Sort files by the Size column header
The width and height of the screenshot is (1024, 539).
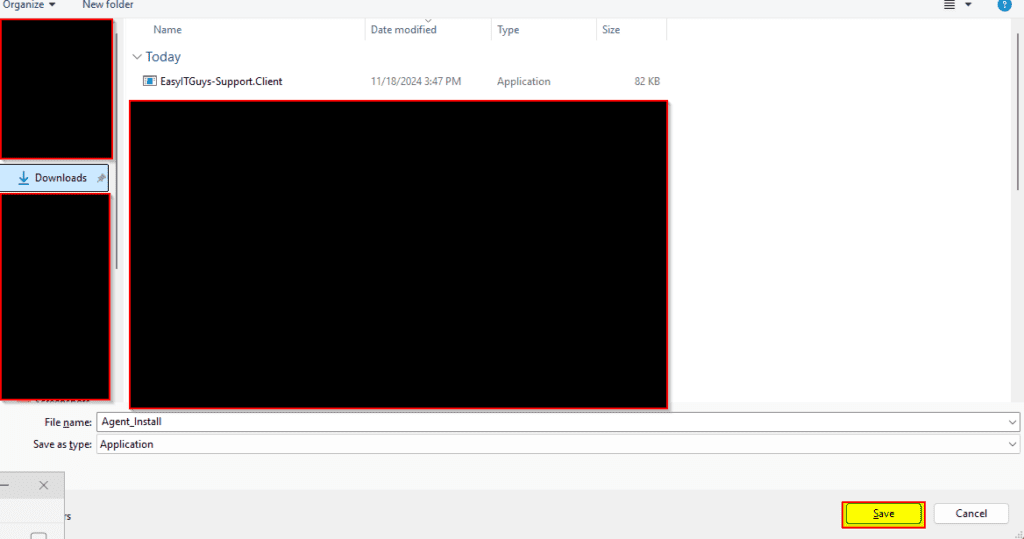coord(611,30)
